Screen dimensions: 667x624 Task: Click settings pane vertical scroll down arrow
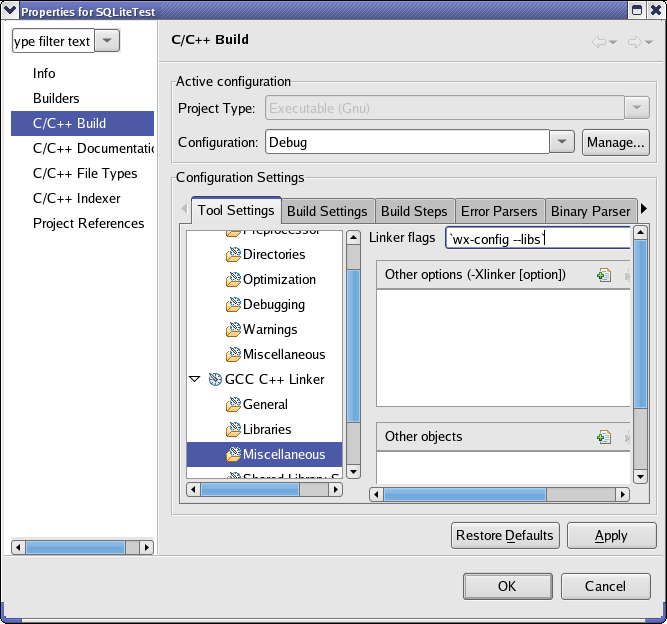pyautogui.click(x=640, y=476)
